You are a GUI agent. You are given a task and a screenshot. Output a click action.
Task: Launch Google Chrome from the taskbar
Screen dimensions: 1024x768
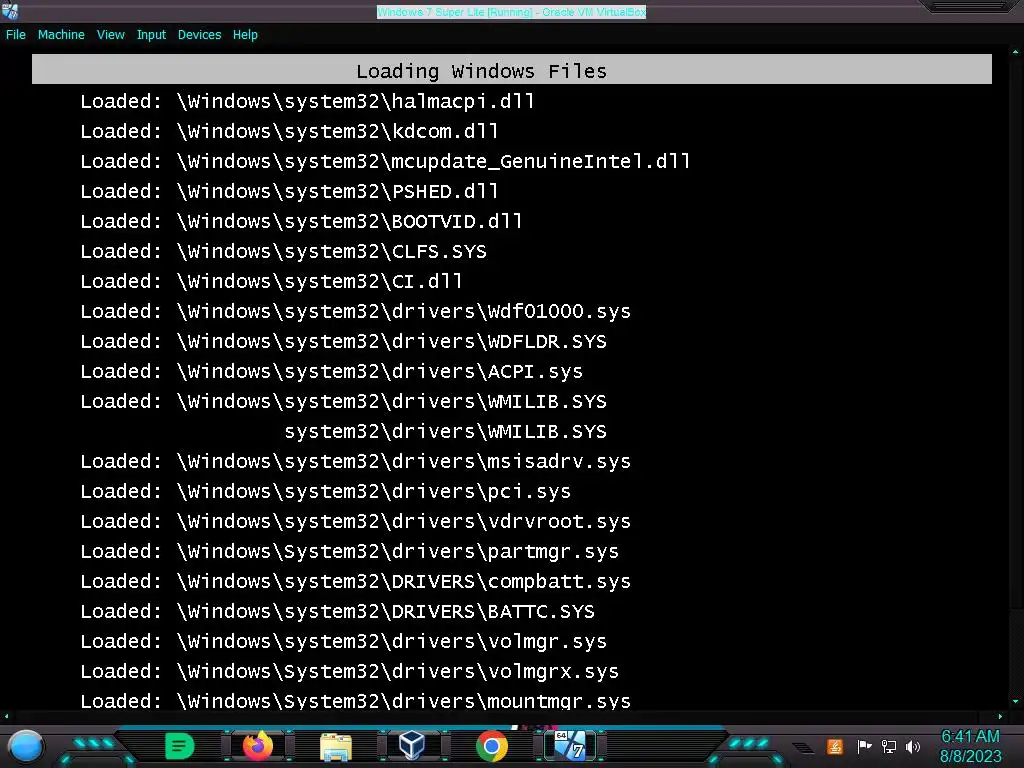point(492,746)
